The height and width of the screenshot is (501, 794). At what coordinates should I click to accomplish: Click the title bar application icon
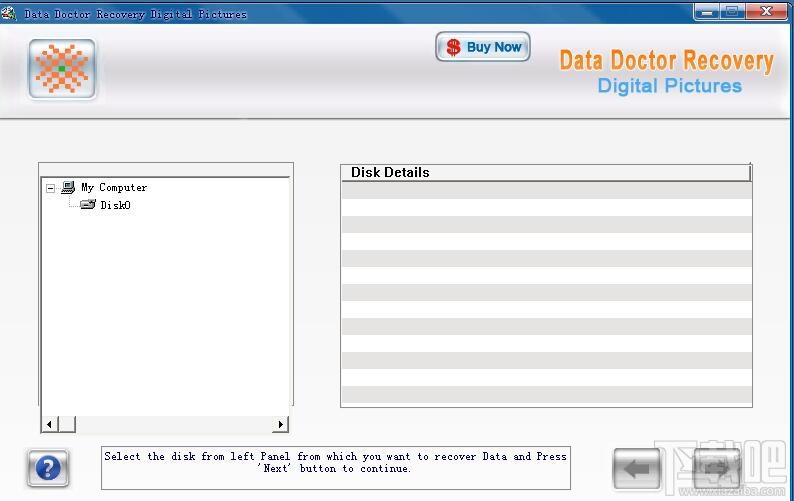coord(9,13)
